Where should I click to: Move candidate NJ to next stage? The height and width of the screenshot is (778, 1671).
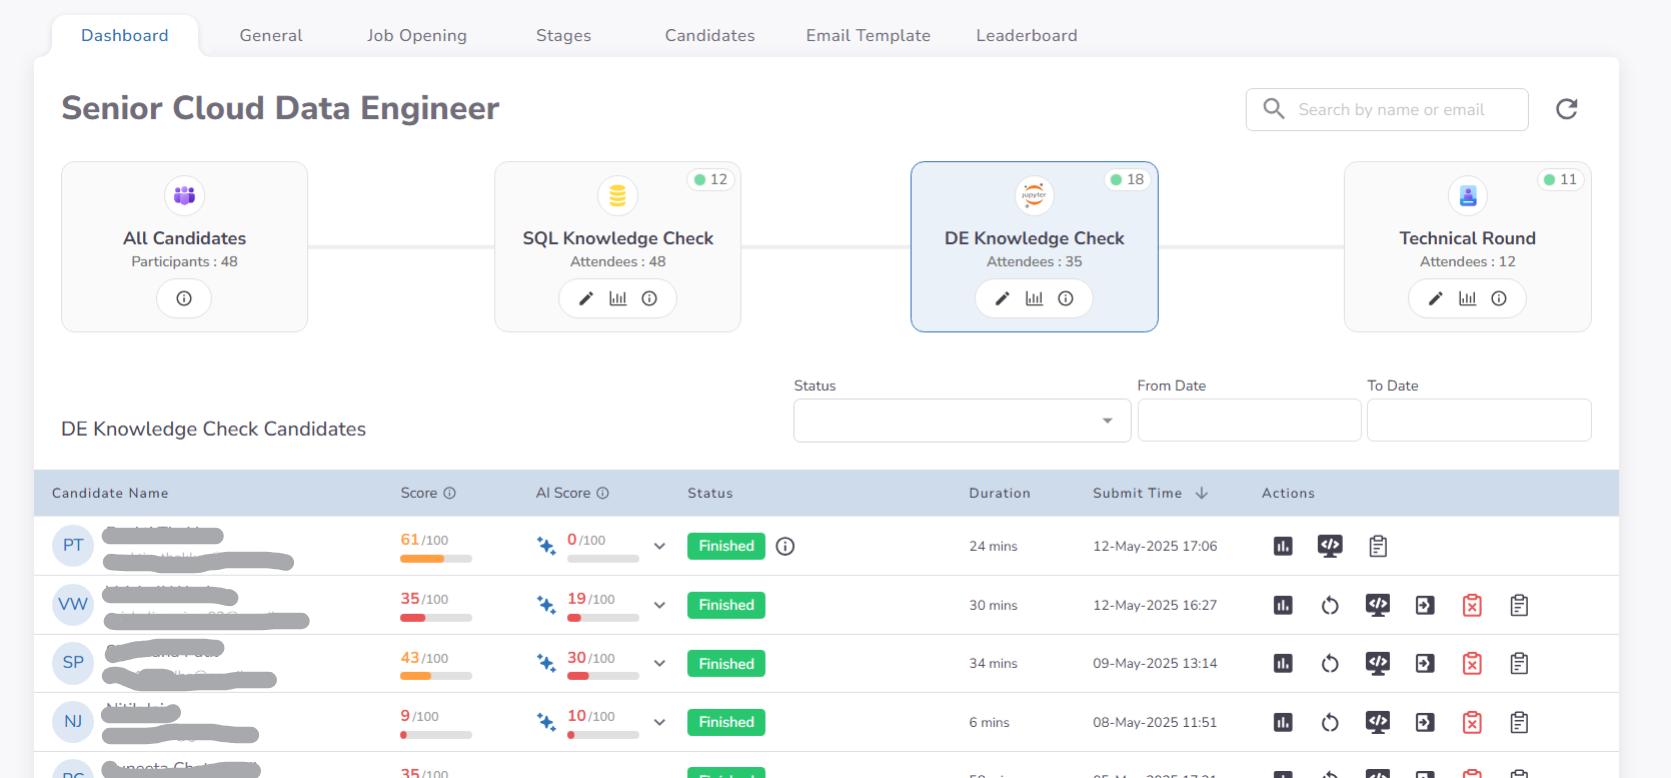click(1425, 722)
